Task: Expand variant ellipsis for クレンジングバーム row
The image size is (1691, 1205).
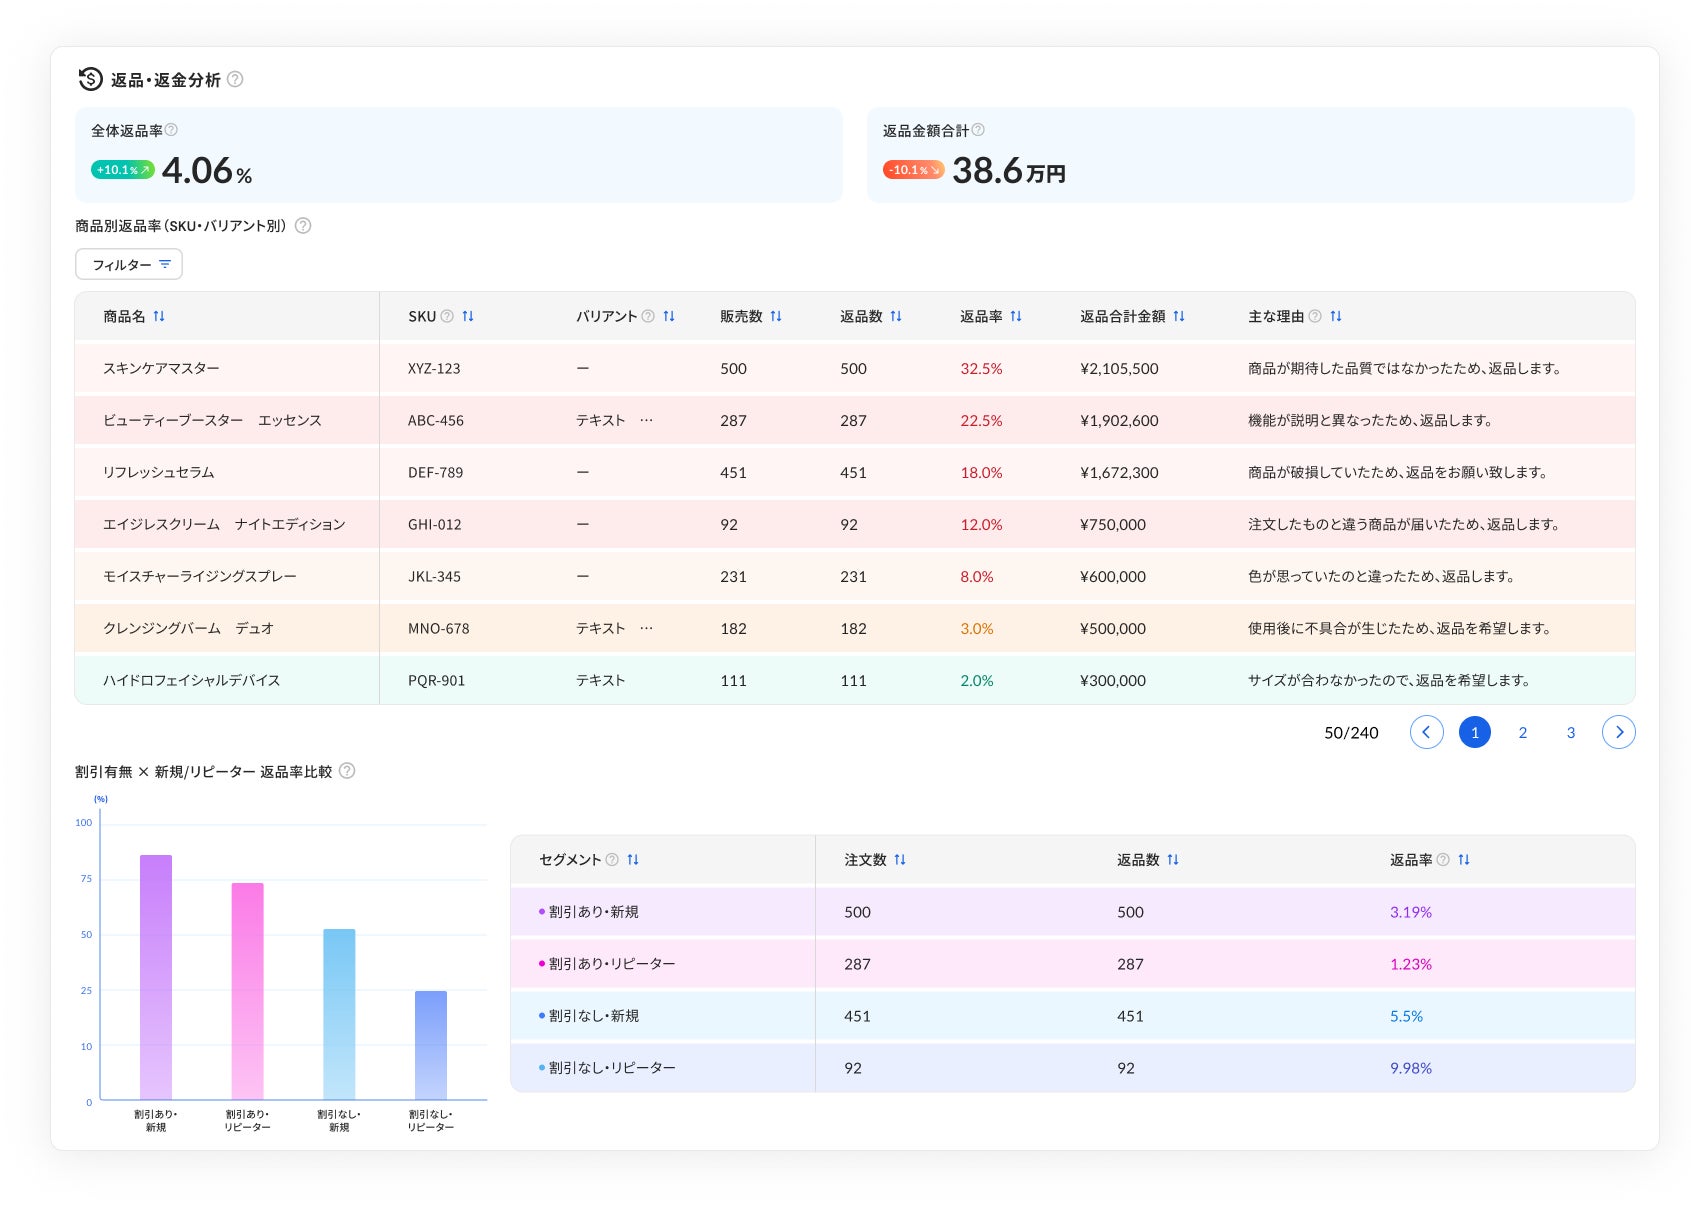Action: 646,628
